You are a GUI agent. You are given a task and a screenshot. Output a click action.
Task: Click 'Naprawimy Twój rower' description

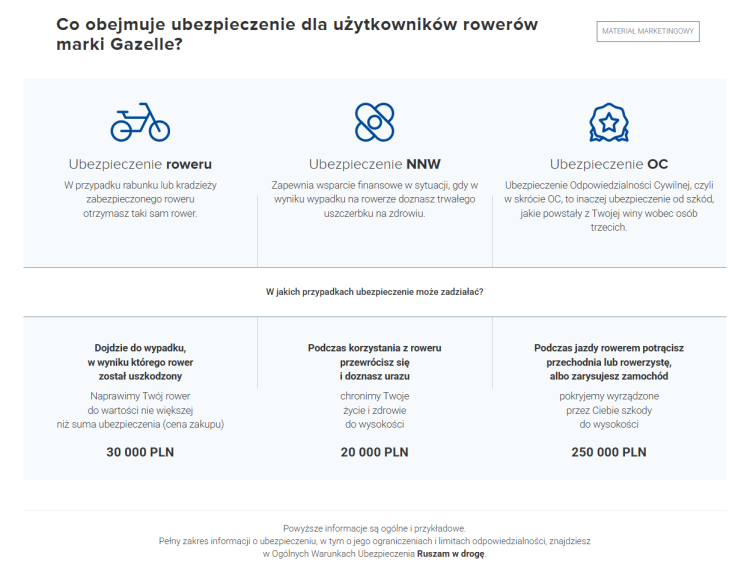coord(140,410)
